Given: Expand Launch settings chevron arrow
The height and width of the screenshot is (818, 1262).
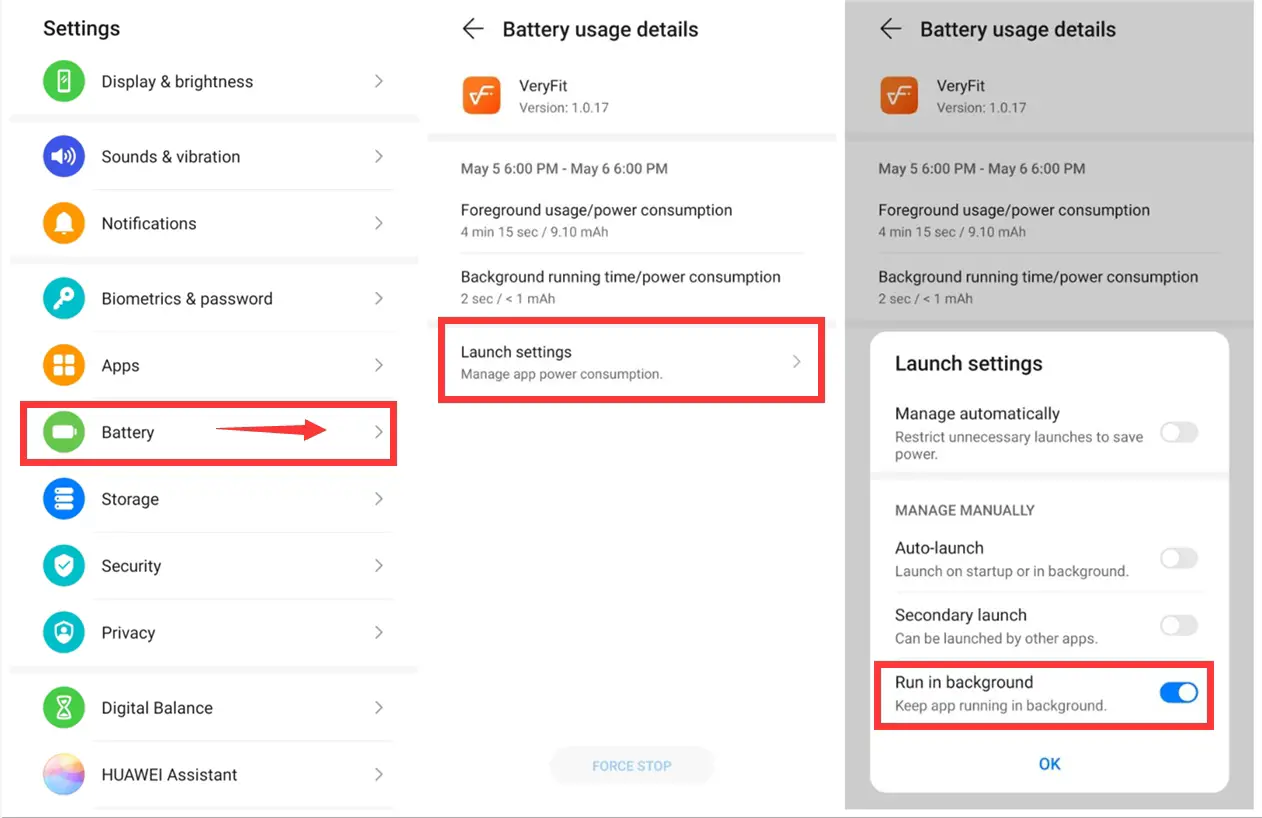Looking at the screenshot, I should point(797,362).
